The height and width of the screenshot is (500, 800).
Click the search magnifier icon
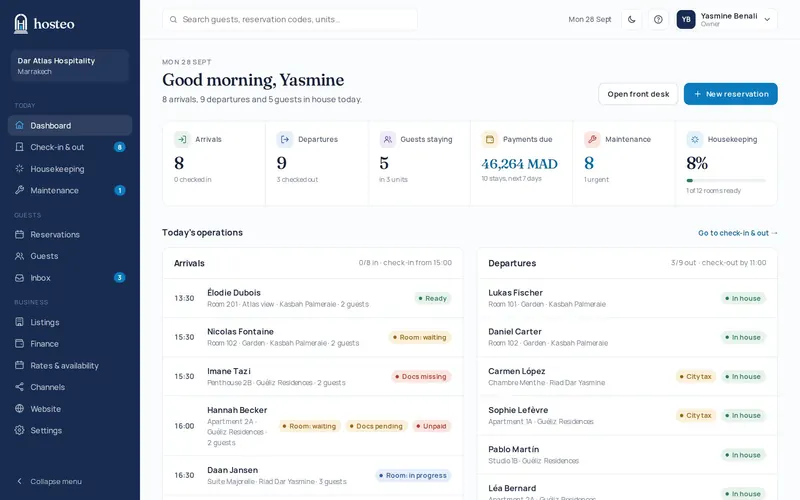click(173, 19)
